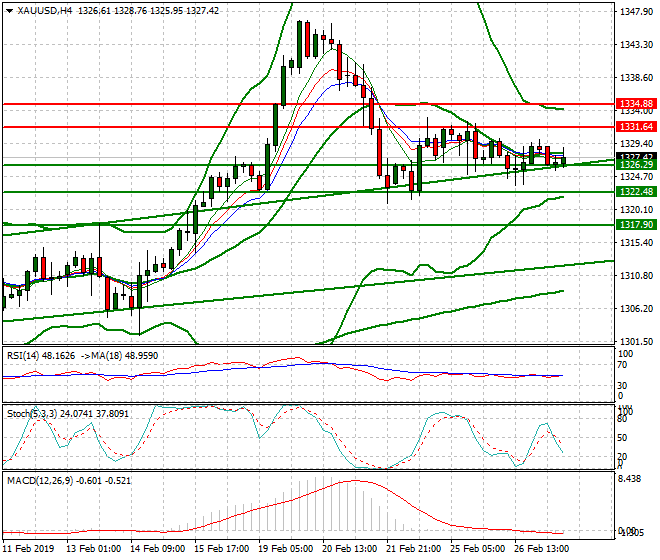
Task: Select the 1347.90 price scale value
Action: pyautogui.click(x=636, y=12)
